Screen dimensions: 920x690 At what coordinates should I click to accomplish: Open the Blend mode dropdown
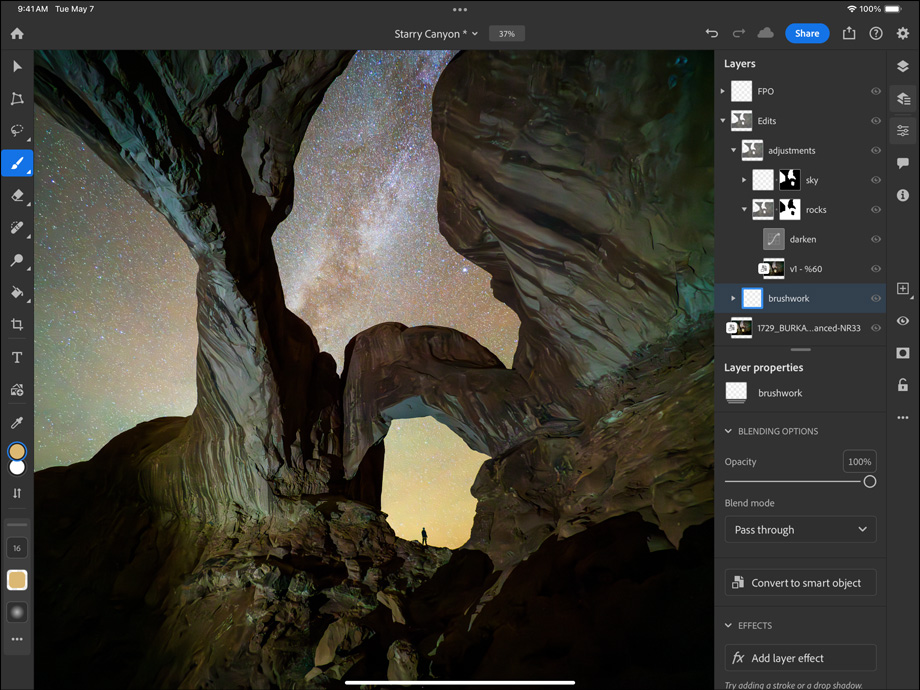(x=800, y=529)
